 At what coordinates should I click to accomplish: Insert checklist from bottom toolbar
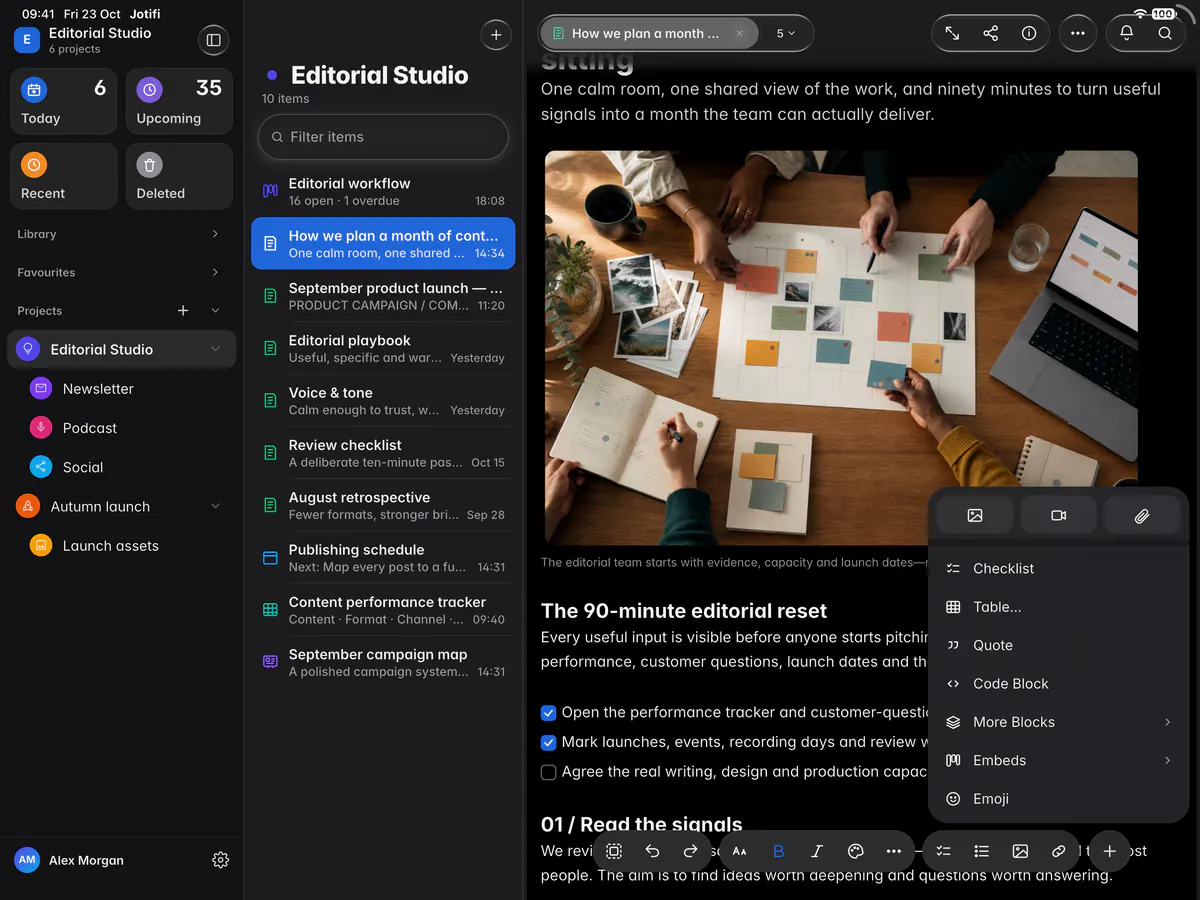943,851
